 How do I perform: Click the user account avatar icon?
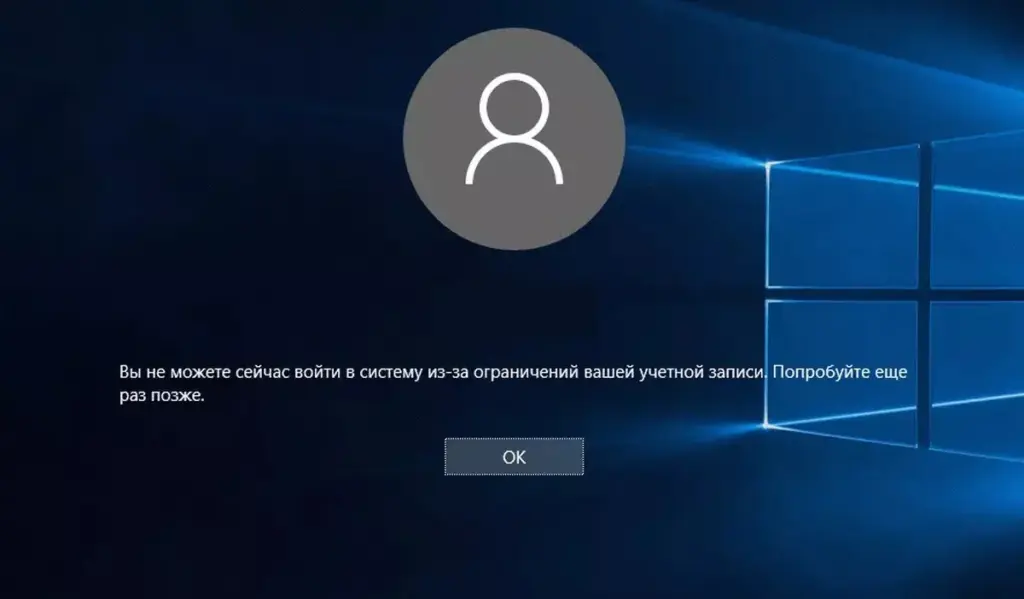514,138
